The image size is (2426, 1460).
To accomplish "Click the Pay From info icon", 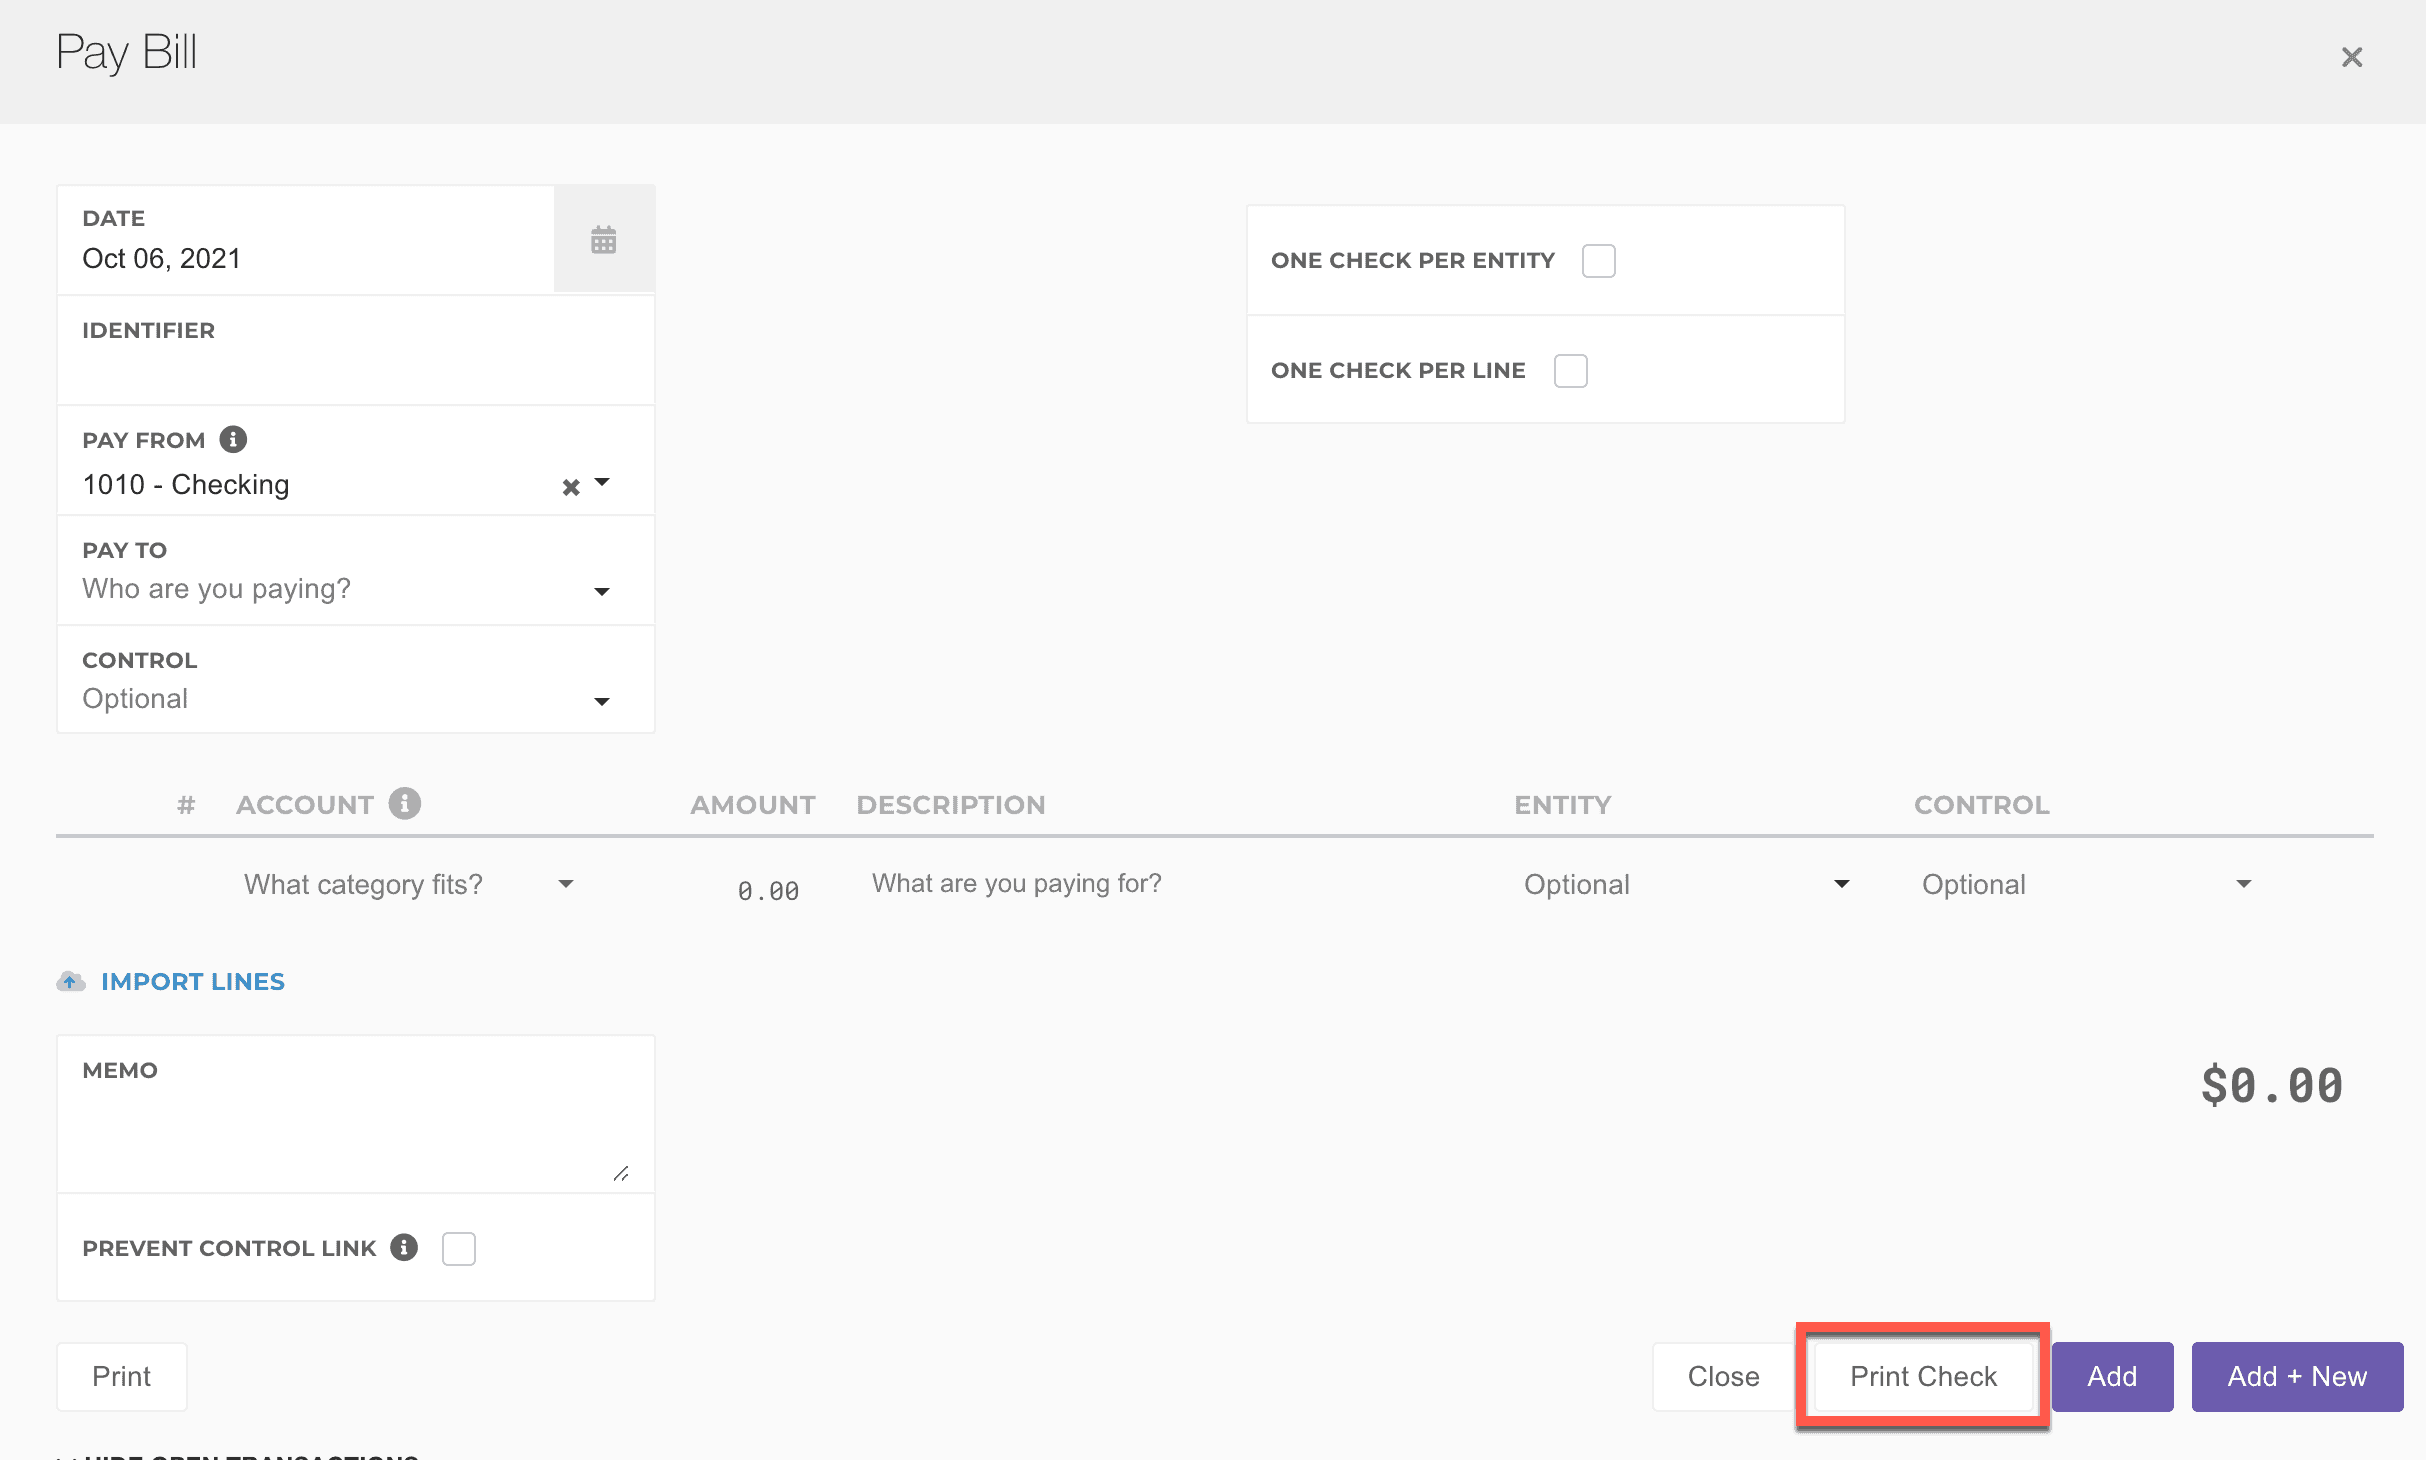I will tap(233, 439).
